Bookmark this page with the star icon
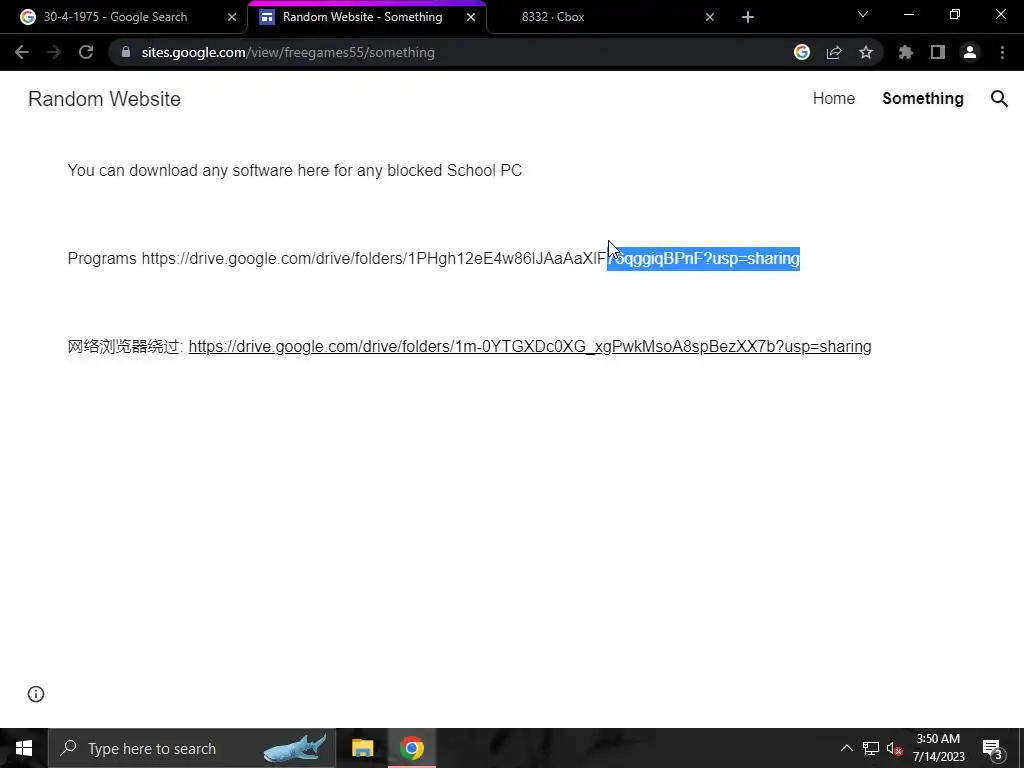 pyautogui.click(x=866, y=52)
